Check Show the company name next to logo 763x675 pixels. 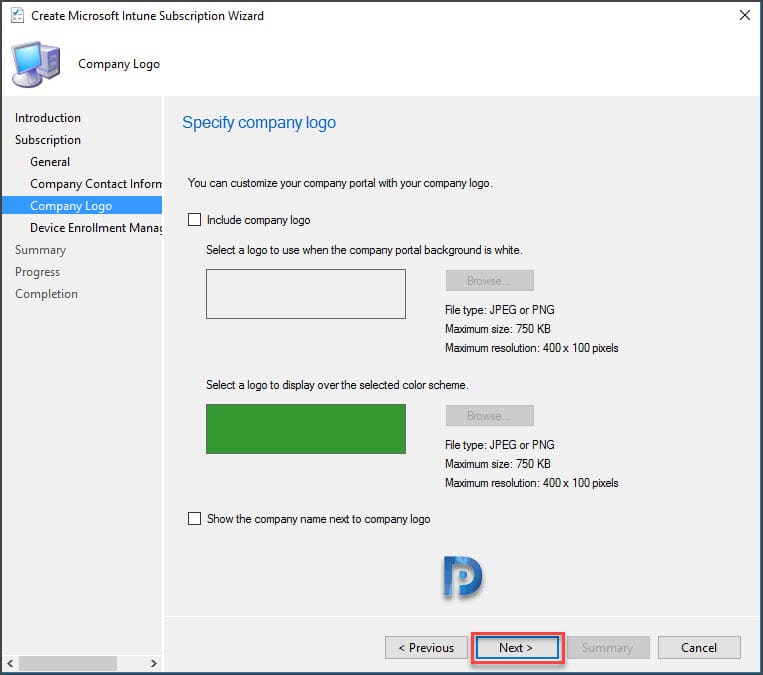[194, 519]
